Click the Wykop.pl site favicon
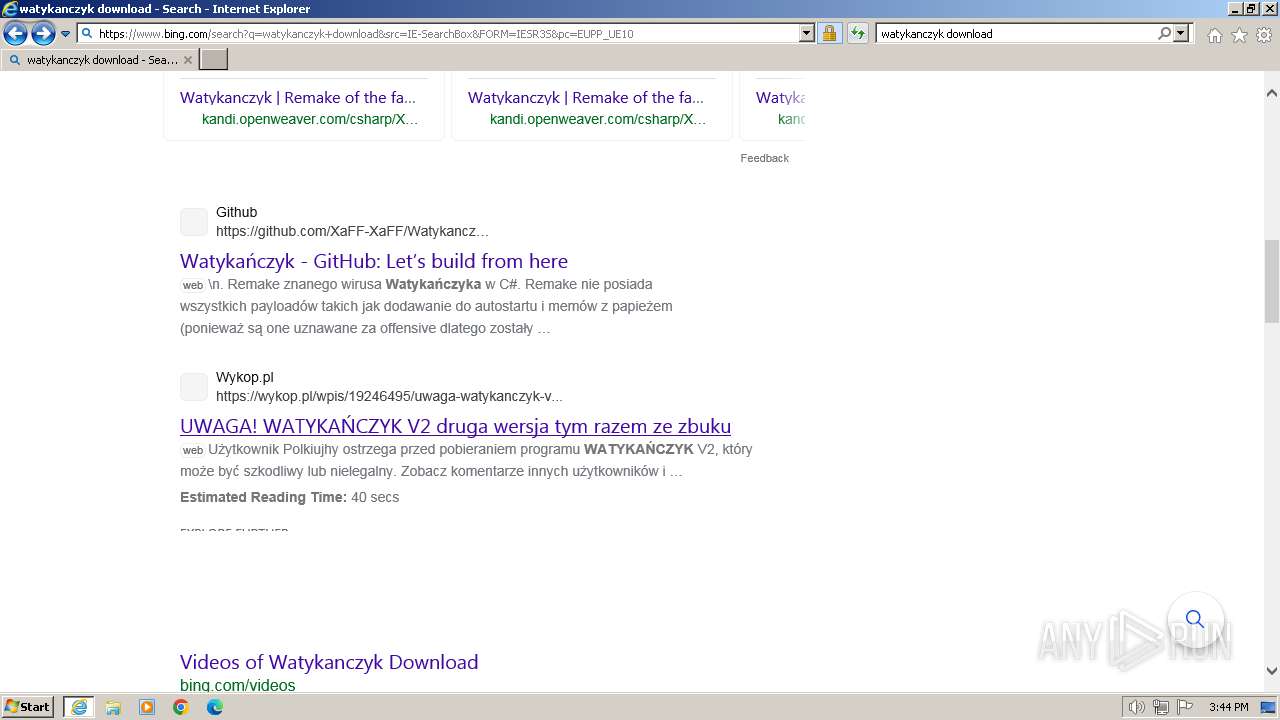 point(194,387)
